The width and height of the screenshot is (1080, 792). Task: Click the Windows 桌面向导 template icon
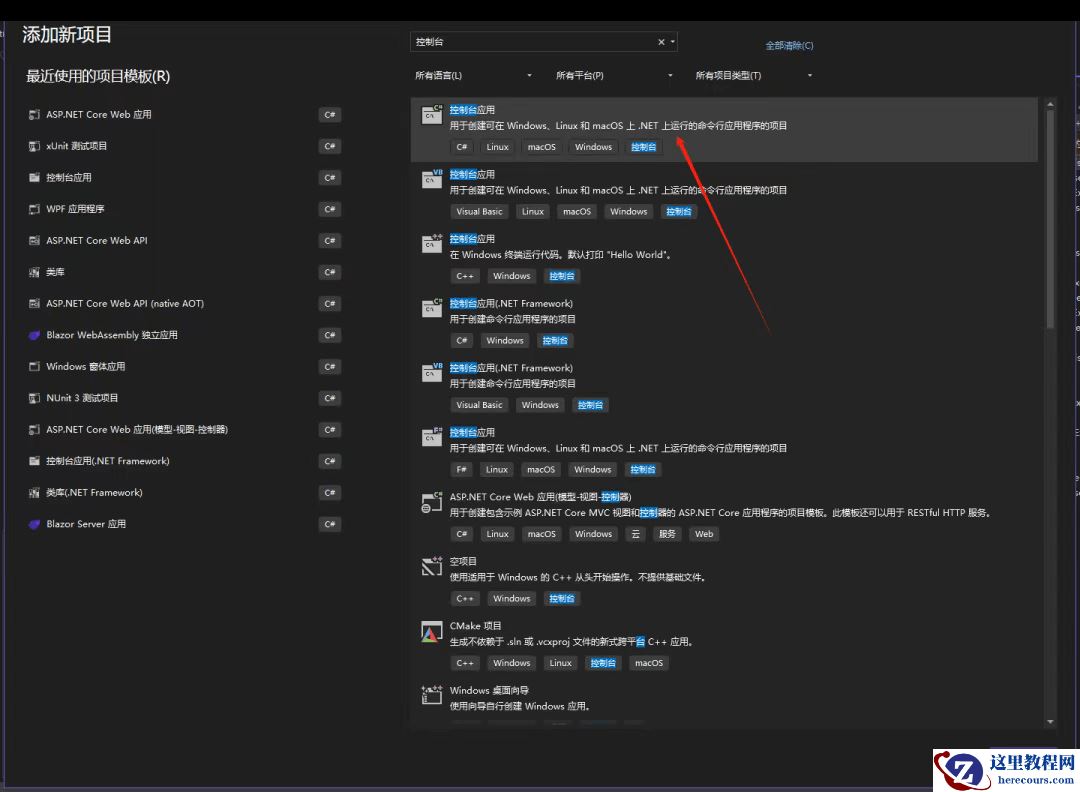[432, 693]
